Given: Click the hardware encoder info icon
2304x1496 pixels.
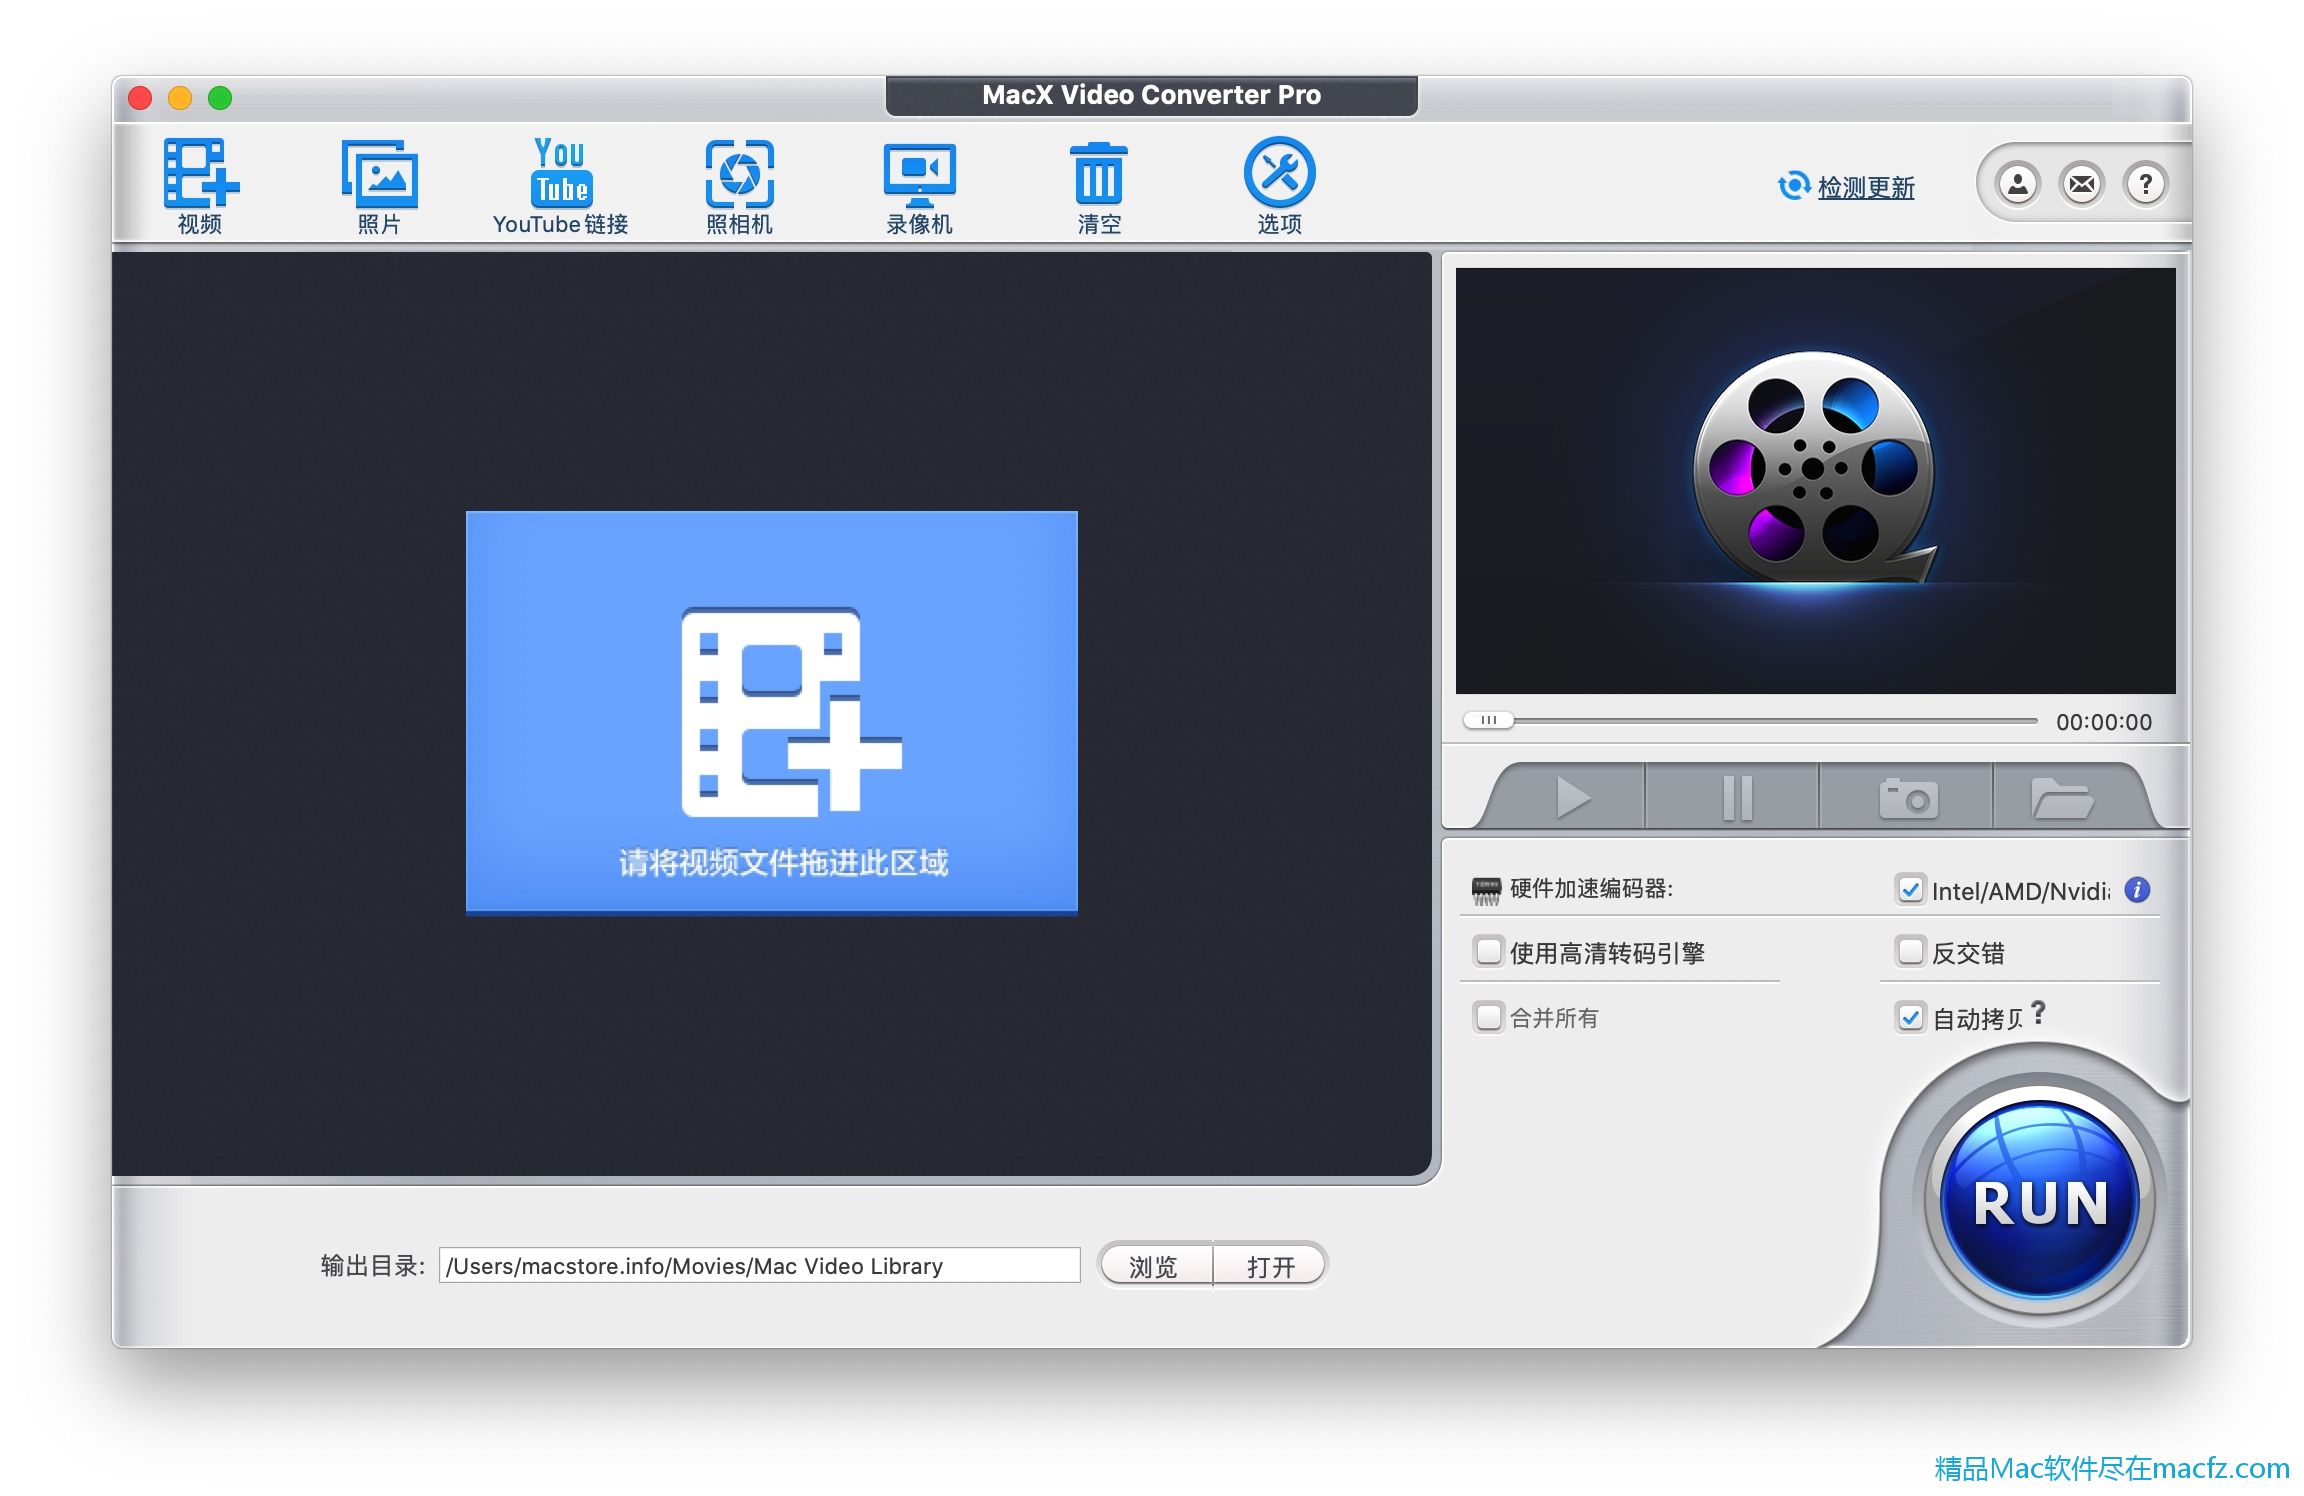Looking at the screenshot, I should [x=2137, y=889].
